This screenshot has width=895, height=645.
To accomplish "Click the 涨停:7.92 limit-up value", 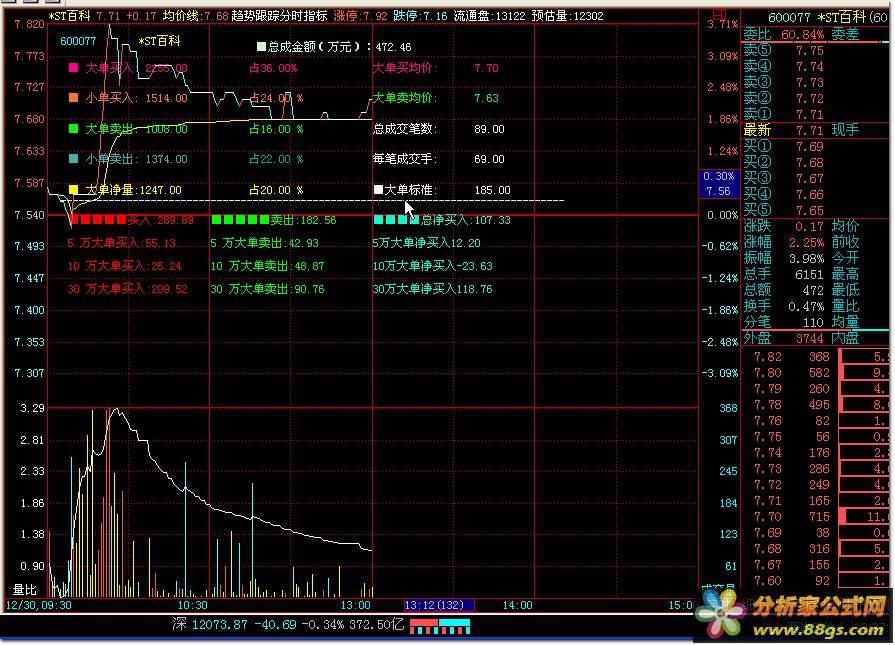I will 360,16.
